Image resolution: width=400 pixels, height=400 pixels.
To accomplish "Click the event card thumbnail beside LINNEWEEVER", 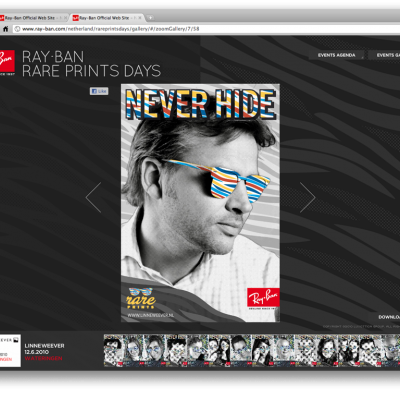I will point(10,351).
